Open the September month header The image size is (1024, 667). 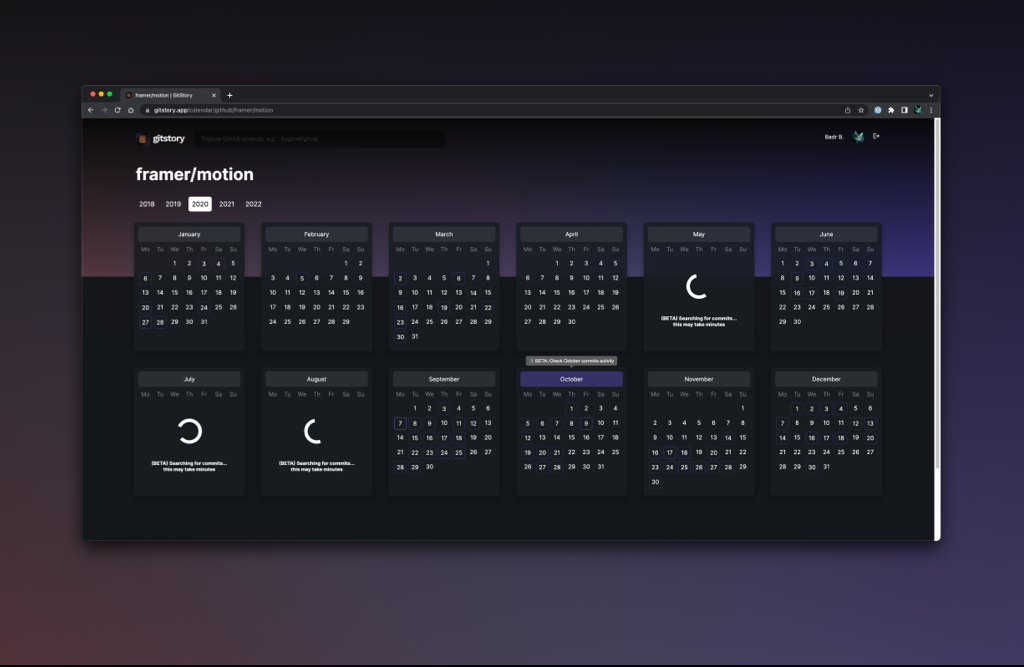[x=444, y=379]
